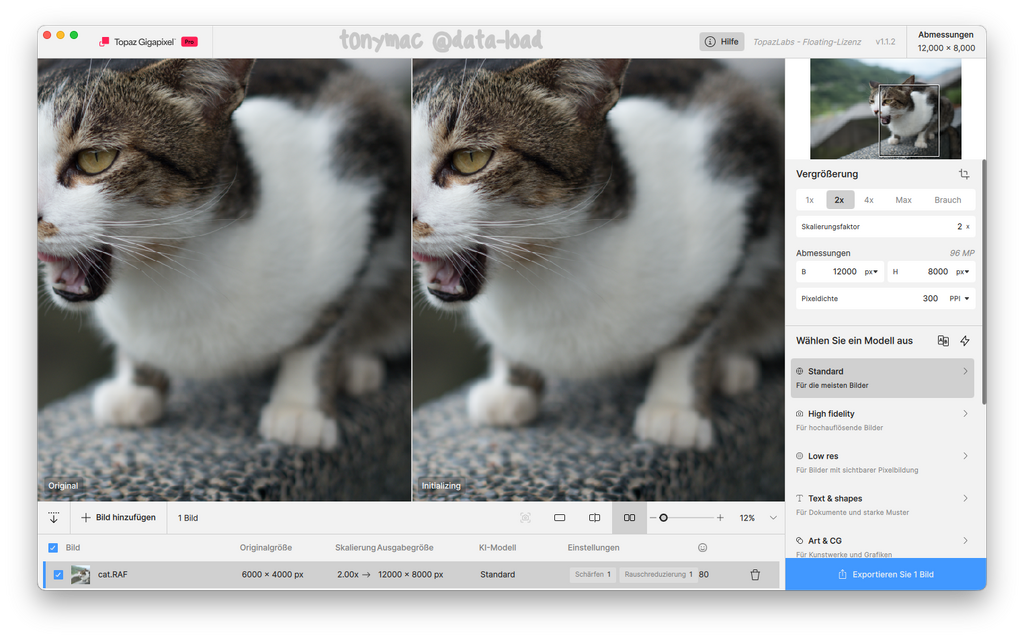Image resolution: width=1024 pixels, height=640 pixels.
Task: Switch to single image view
Action: coord(559,518)
